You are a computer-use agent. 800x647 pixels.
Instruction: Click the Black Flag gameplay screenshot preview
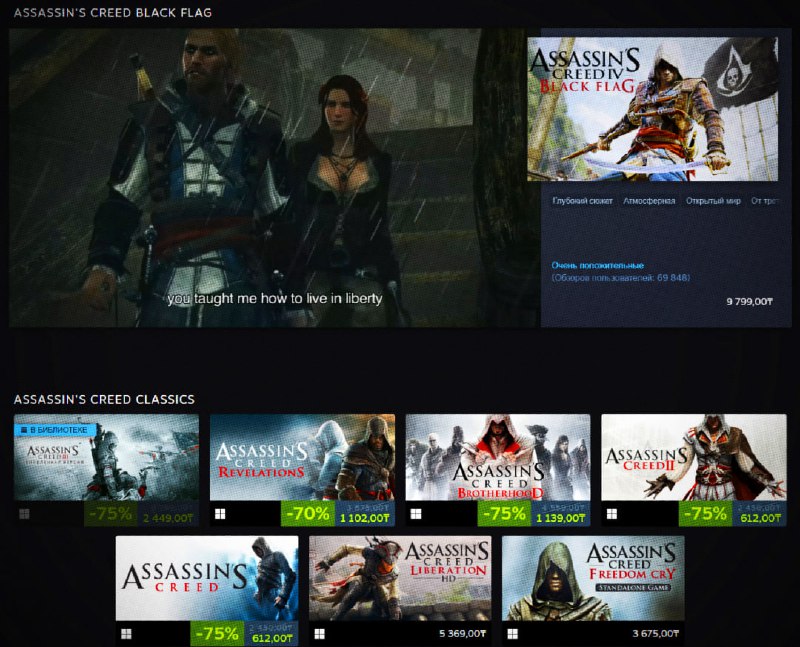point(266,177)
